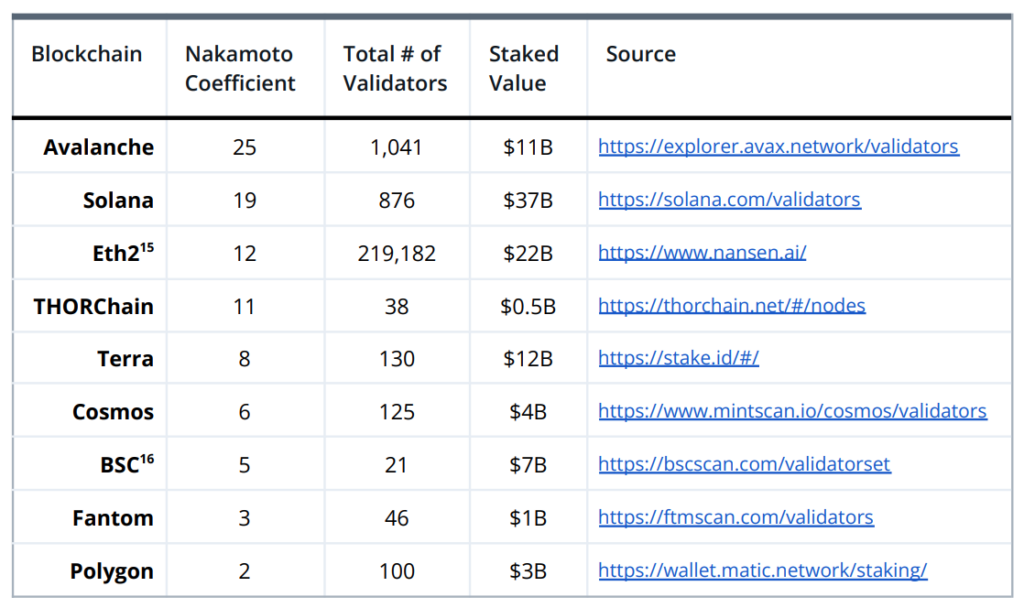The image size is (1024, 608).
Task: Select the "Polygon" row label
Action: click(112, 571)
